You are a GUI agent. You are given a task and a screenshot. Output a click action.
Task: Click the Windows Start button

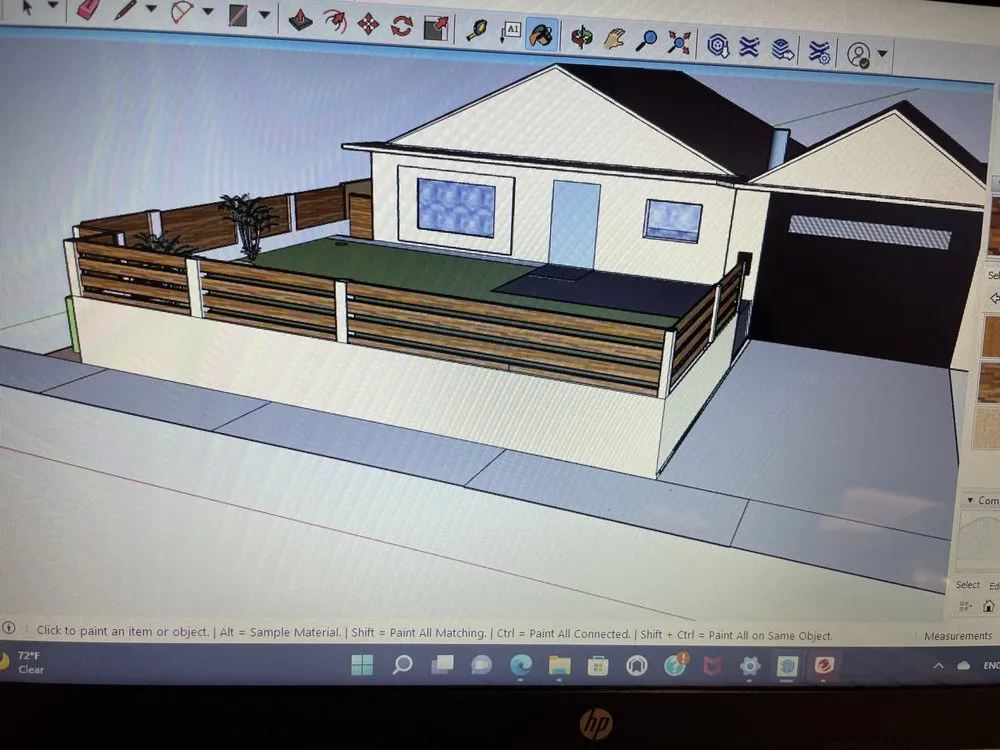pyautogui.click(x=362, y=665)
